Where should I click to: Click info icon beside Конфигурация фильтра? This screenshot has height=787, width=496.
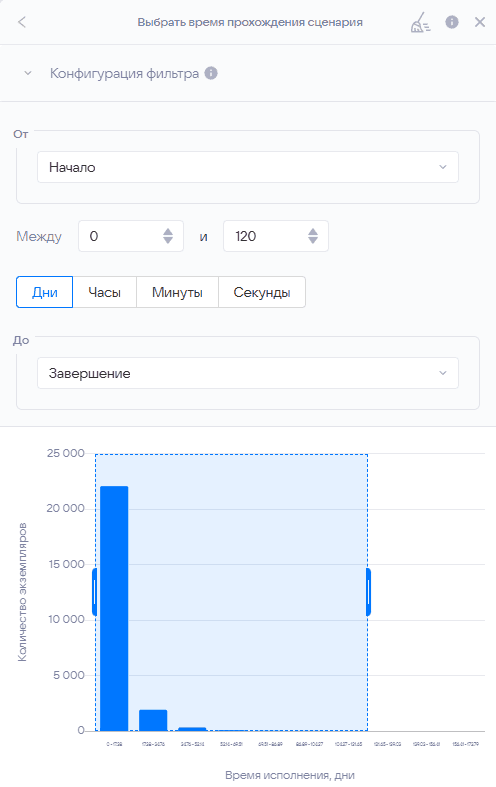[211, 73]
